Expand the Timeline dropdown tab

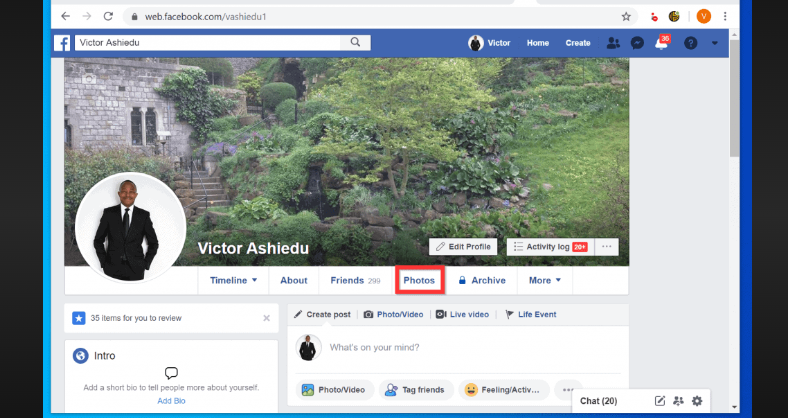tap(234, 281)
